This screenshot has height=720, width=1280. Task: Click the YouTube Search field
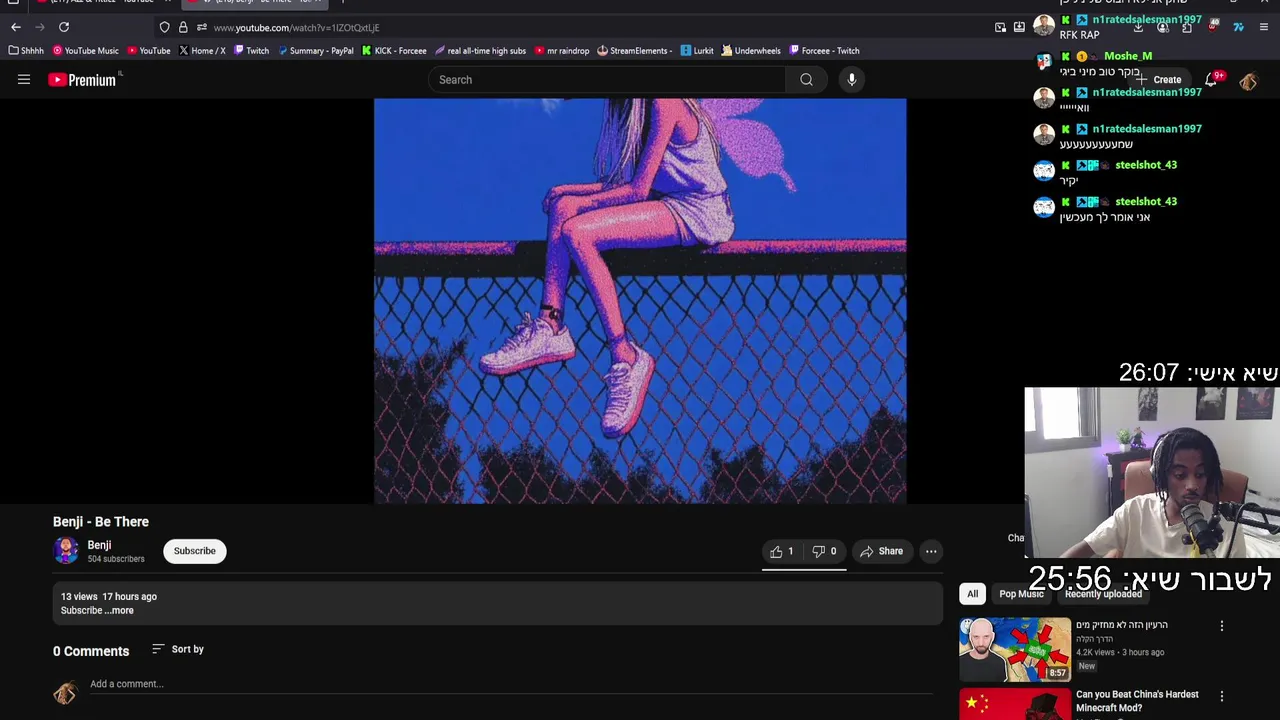coord(607,80)
